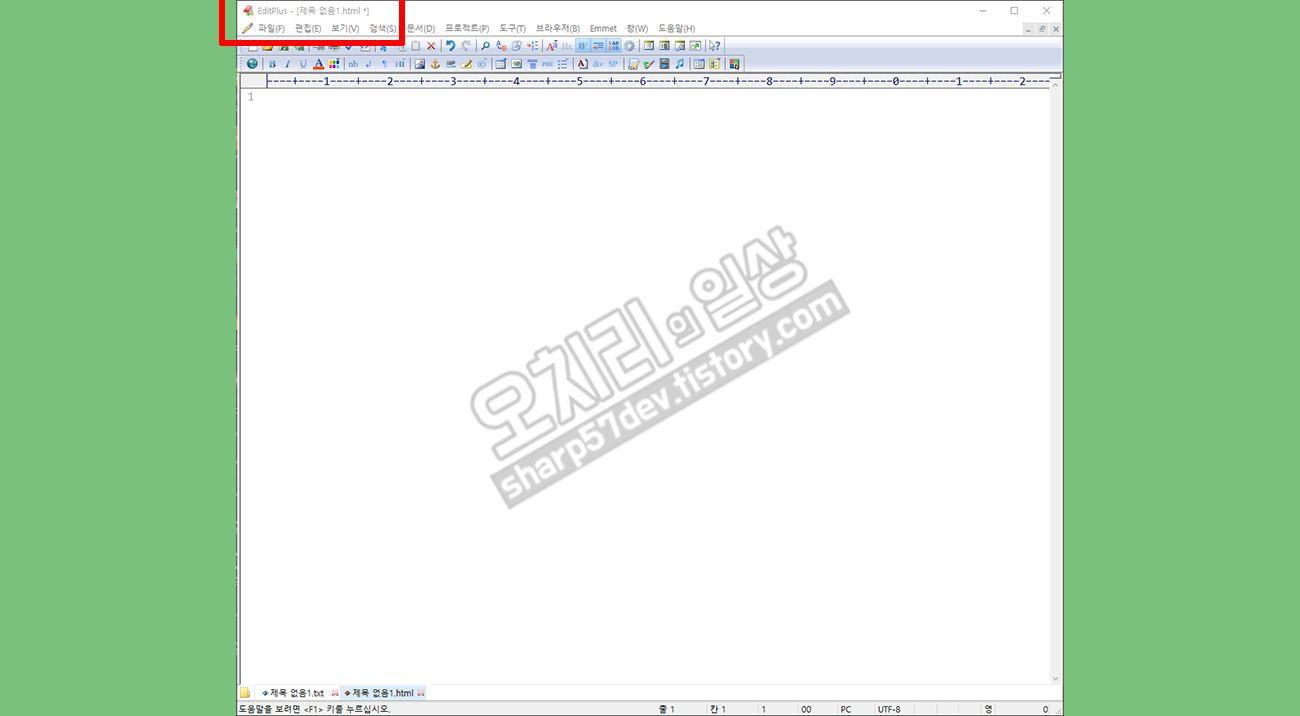Open the Emmet menu
The height and width of the screenshot is (716, 1300).
coord(603,28)
